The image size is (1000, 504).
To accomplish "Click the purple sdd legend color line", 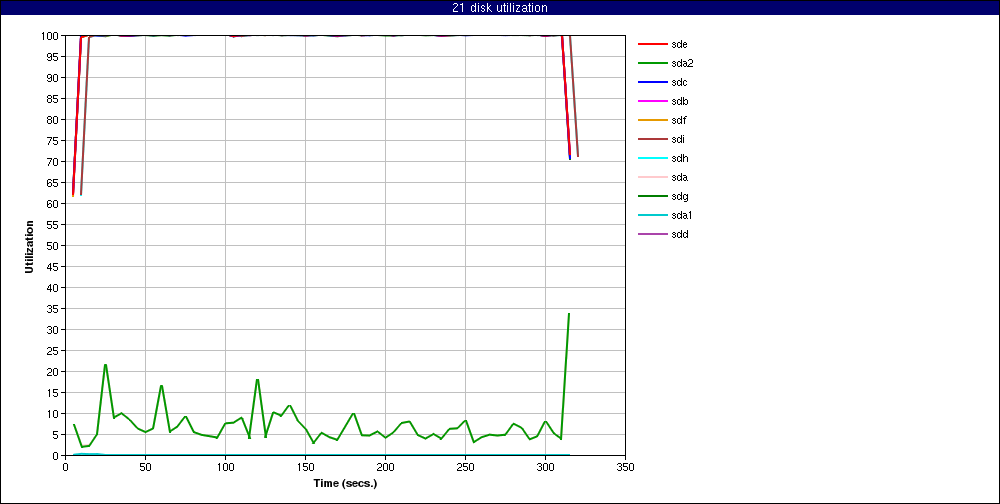I will [652, 234].
